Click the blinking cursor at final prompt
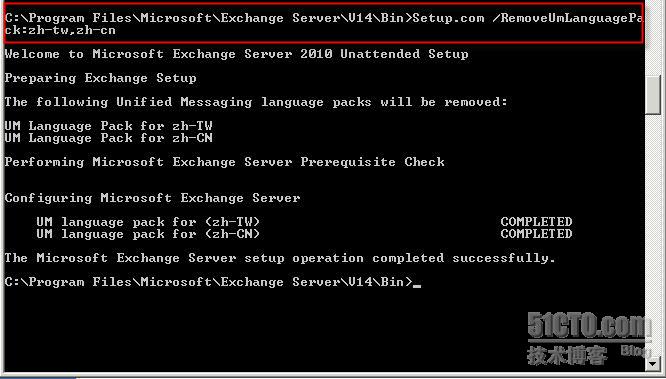 click(x=417, y=286)
